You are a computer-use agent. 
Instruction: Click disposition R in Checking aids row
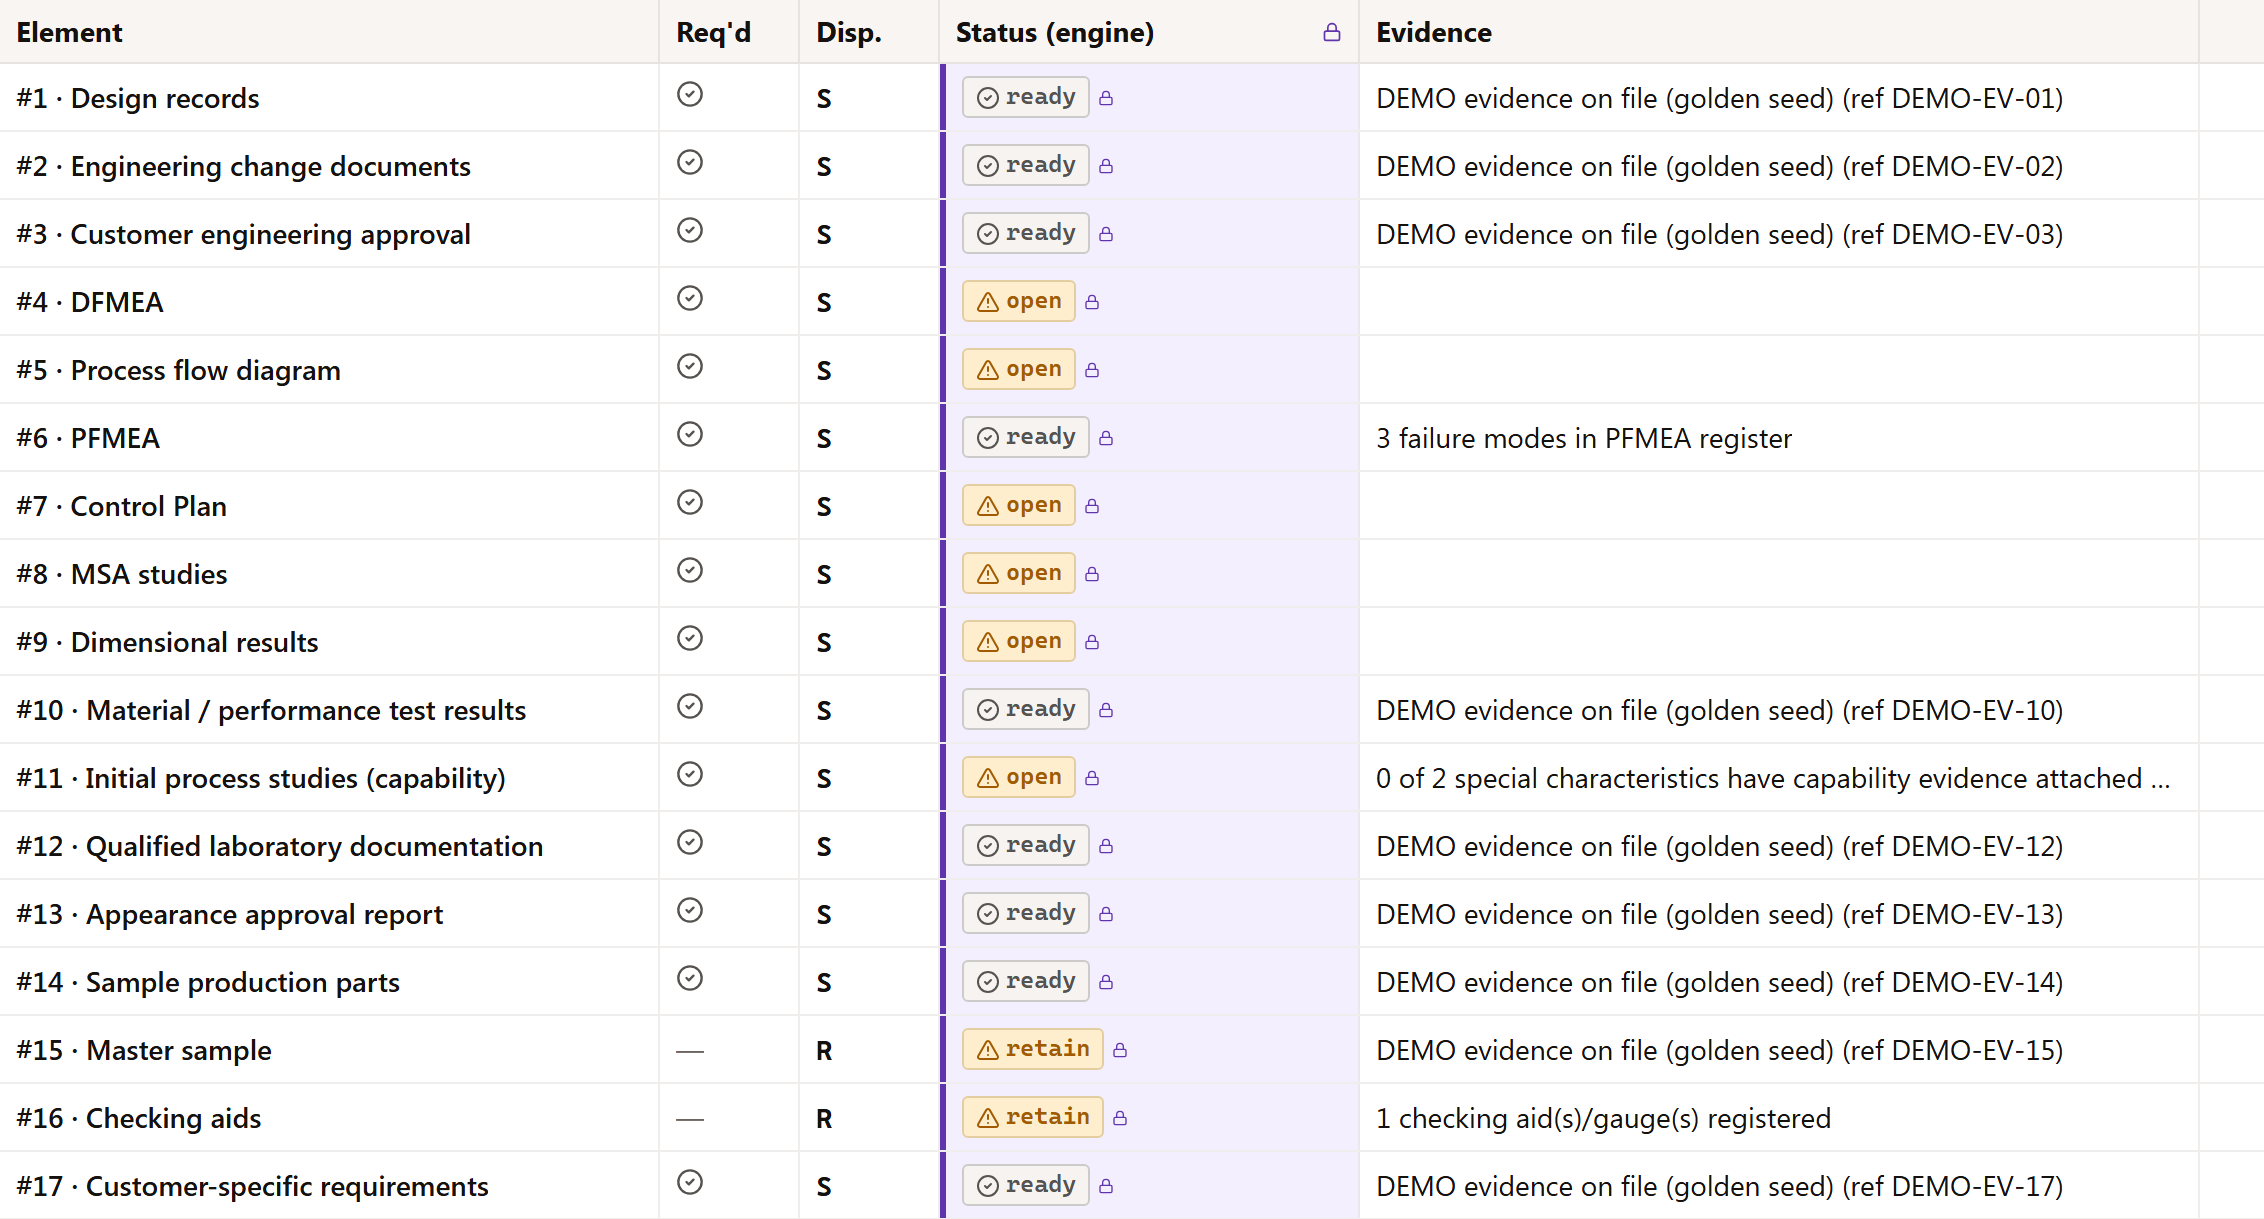824,1118
